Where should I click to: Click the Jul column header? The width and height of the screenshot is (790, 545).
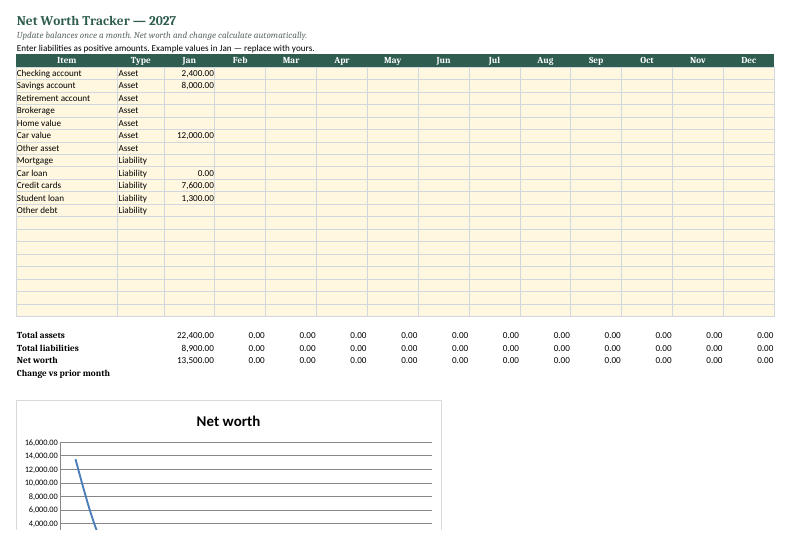[x=494, y=60]
